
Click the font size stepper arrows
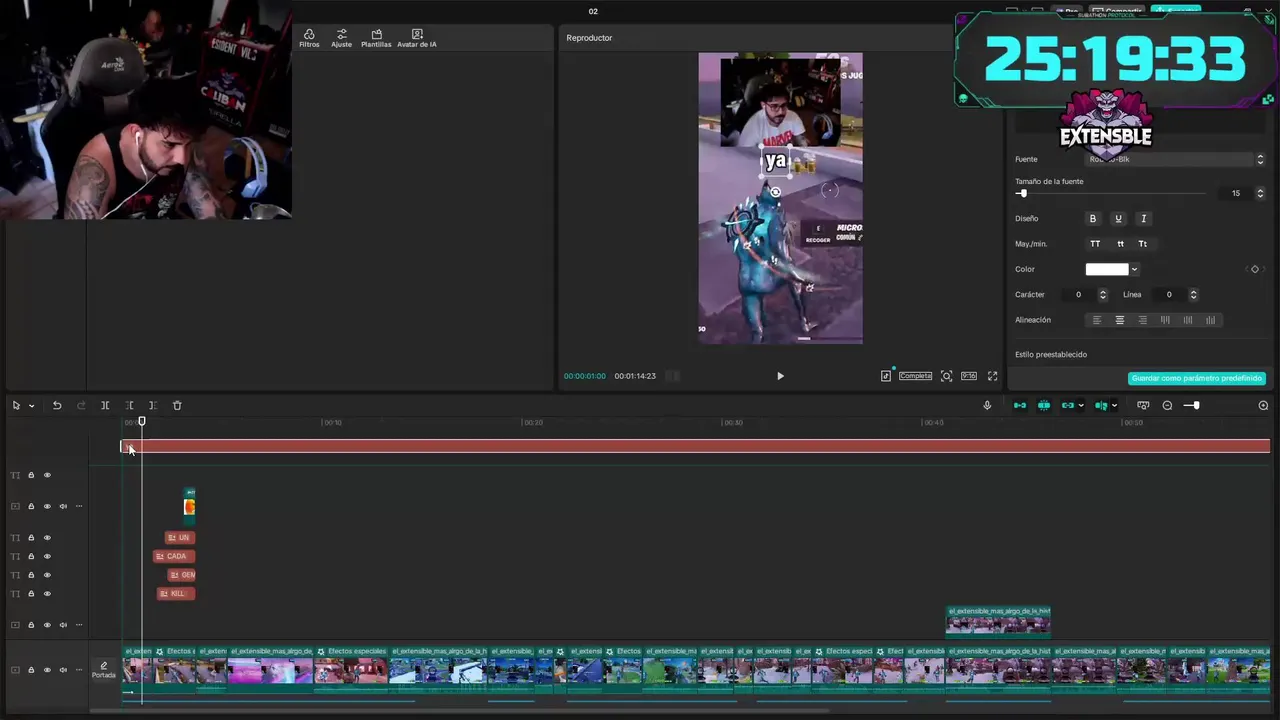(x=1260, y=193)
